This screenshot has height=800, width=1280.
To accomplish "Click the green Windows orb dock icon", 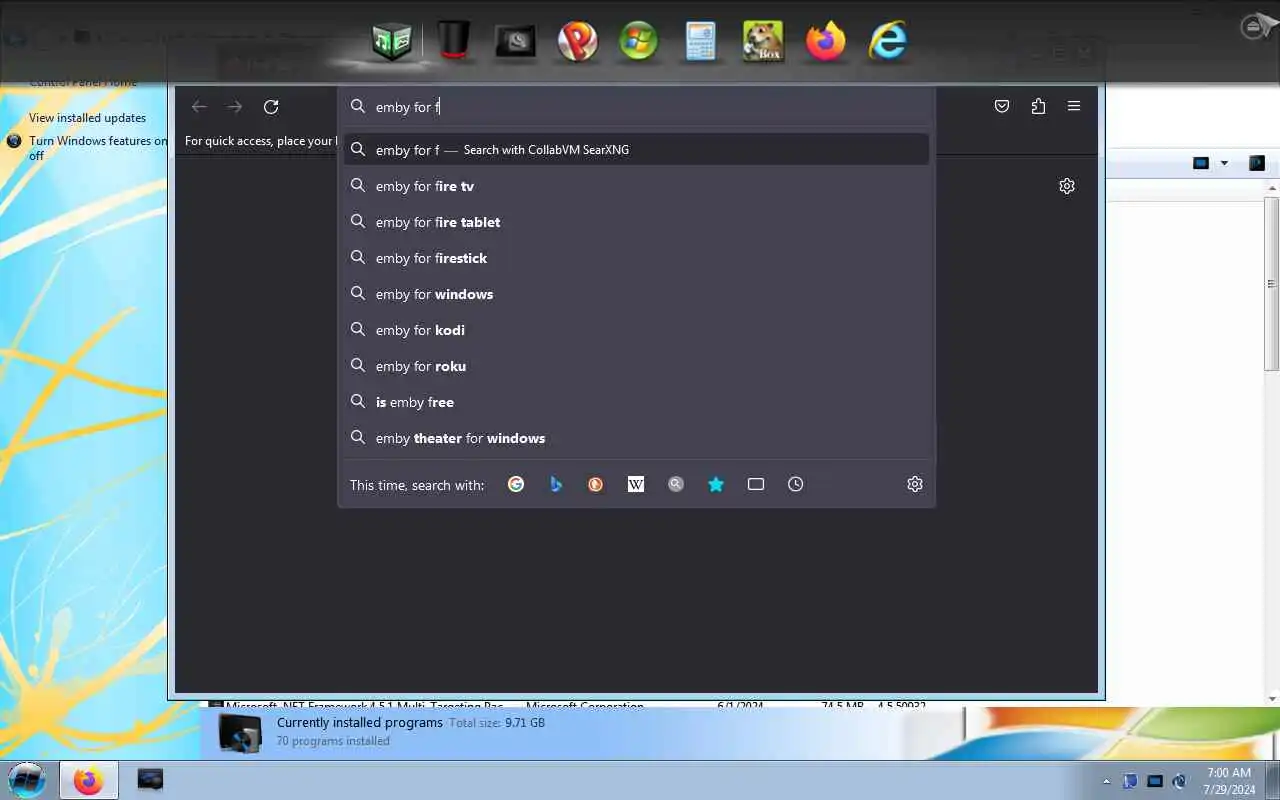I will pyautogui.click(x=639, y=42).
